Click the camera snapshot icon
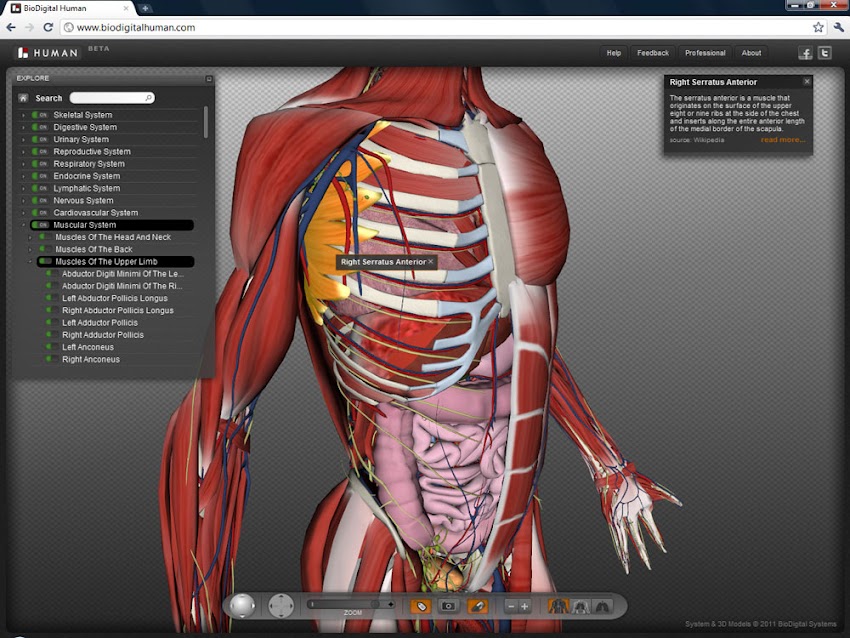This screenshot has height=638, width=850. tap(449, 606)
